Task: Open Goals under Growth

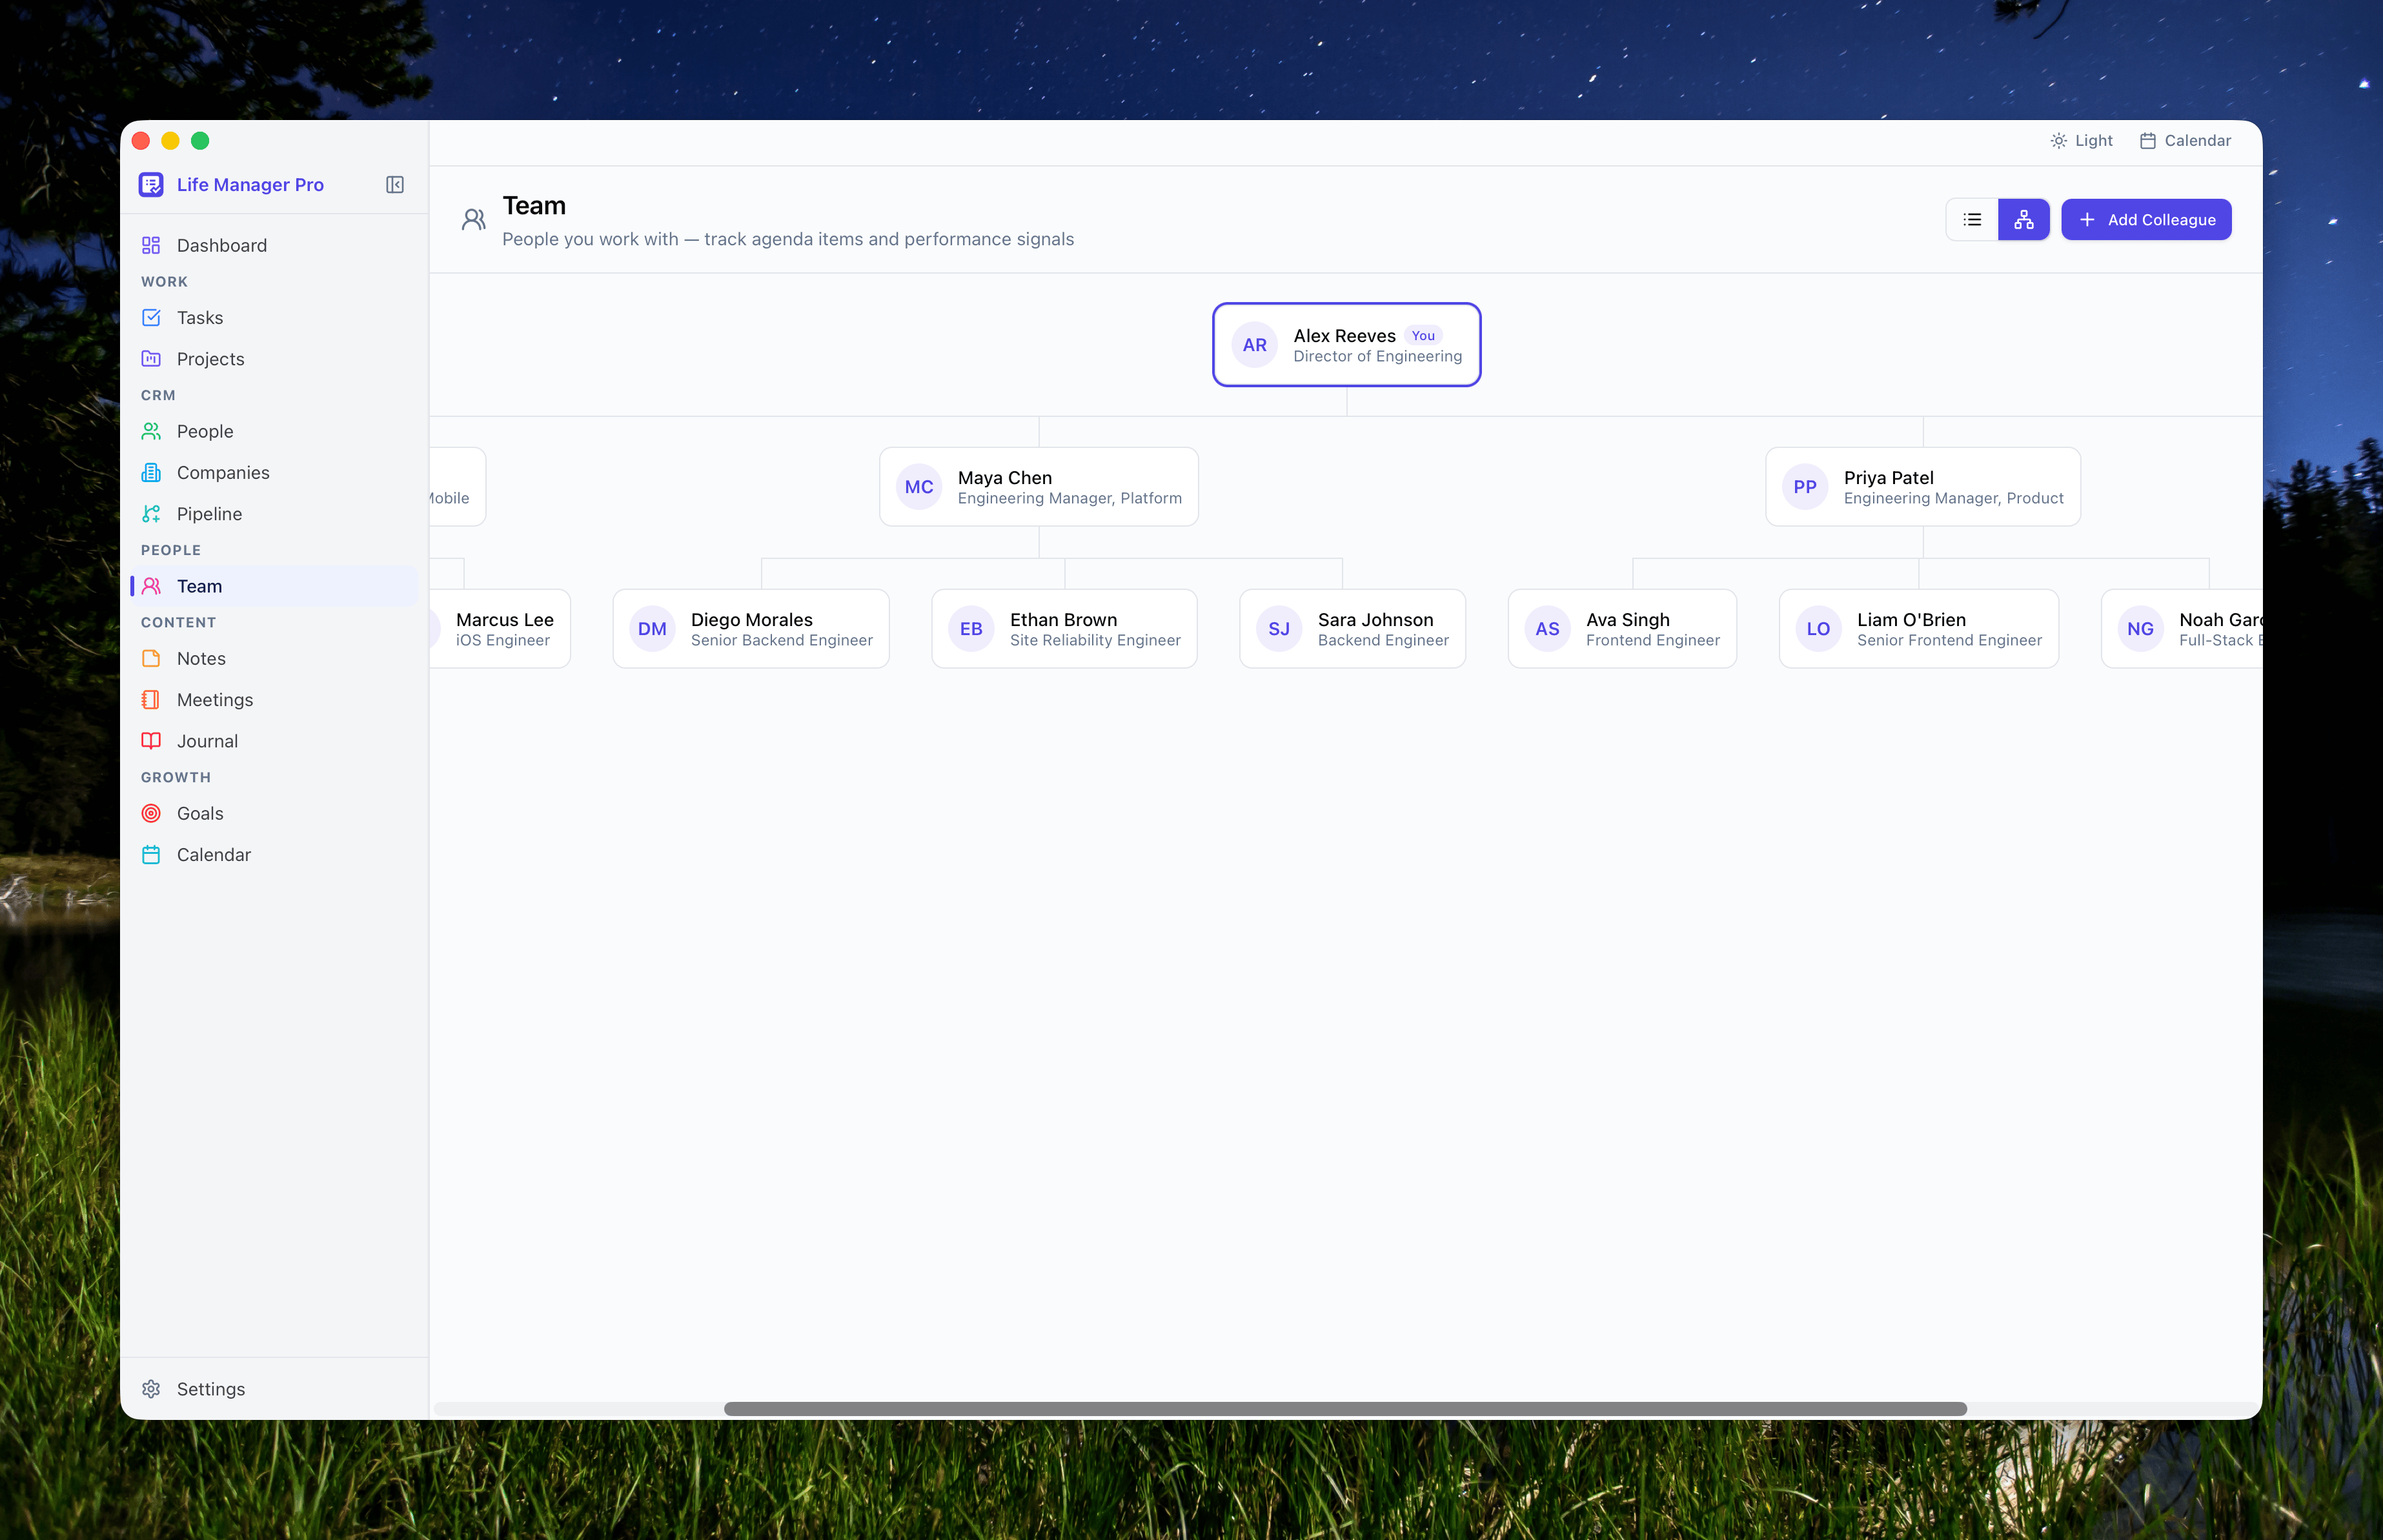Action: click(x=274, y=813)
